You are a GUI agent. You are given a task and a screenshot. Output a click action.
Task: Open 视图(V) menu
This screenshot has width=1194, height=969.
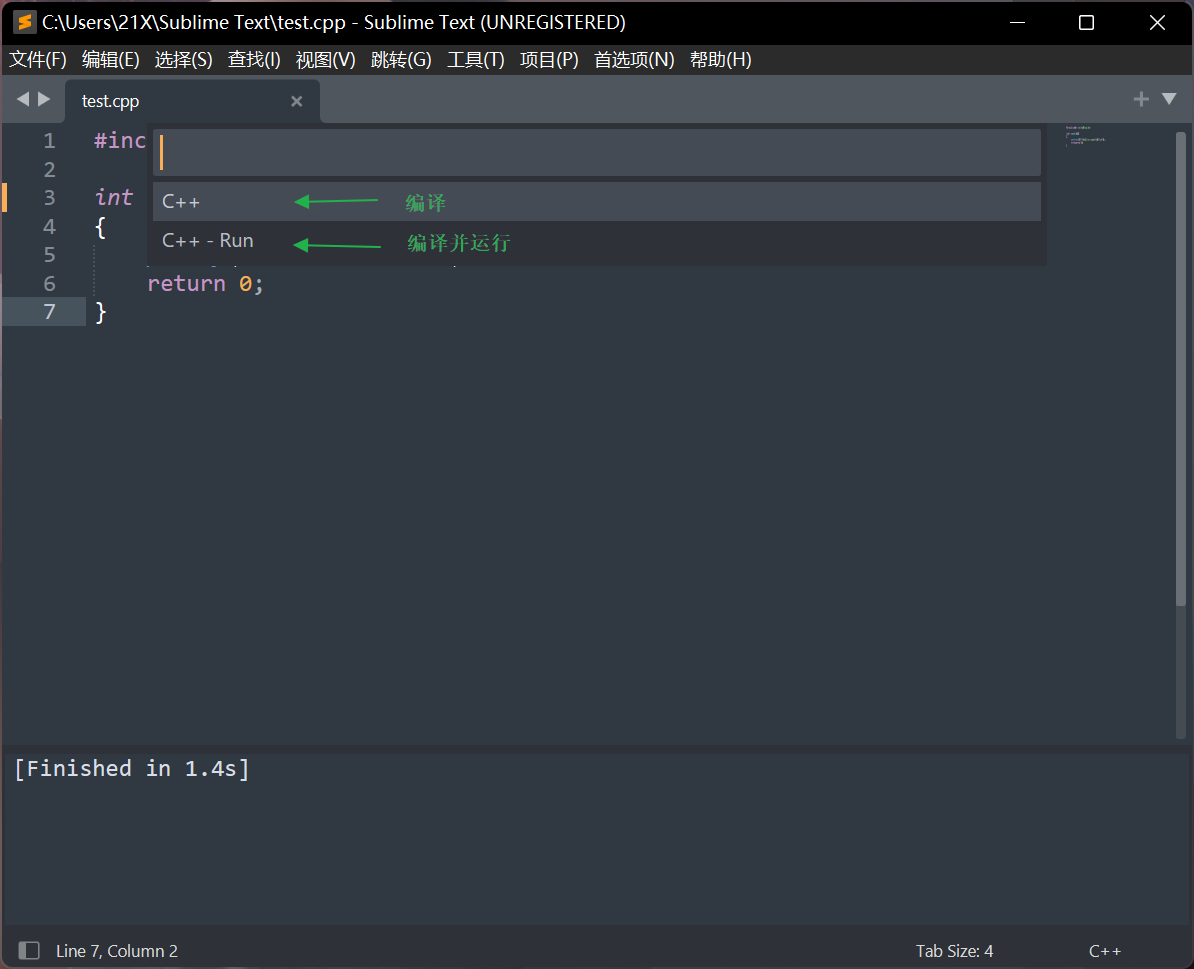click(326, 59)
